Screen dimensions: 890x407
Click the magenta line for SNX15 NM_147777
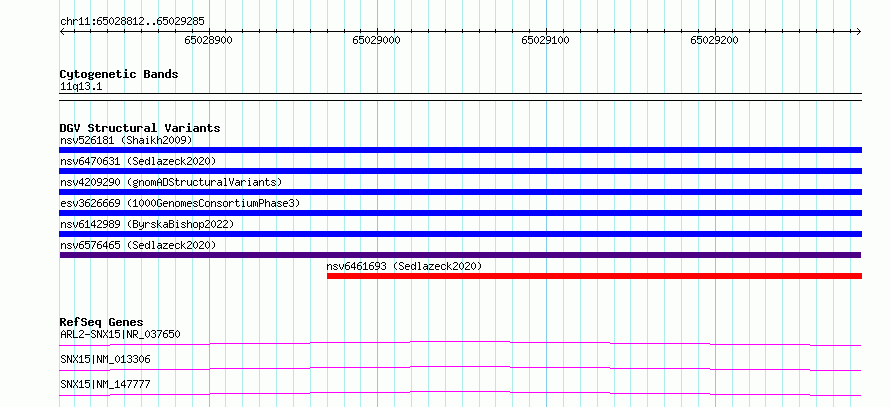click(460, 393)
